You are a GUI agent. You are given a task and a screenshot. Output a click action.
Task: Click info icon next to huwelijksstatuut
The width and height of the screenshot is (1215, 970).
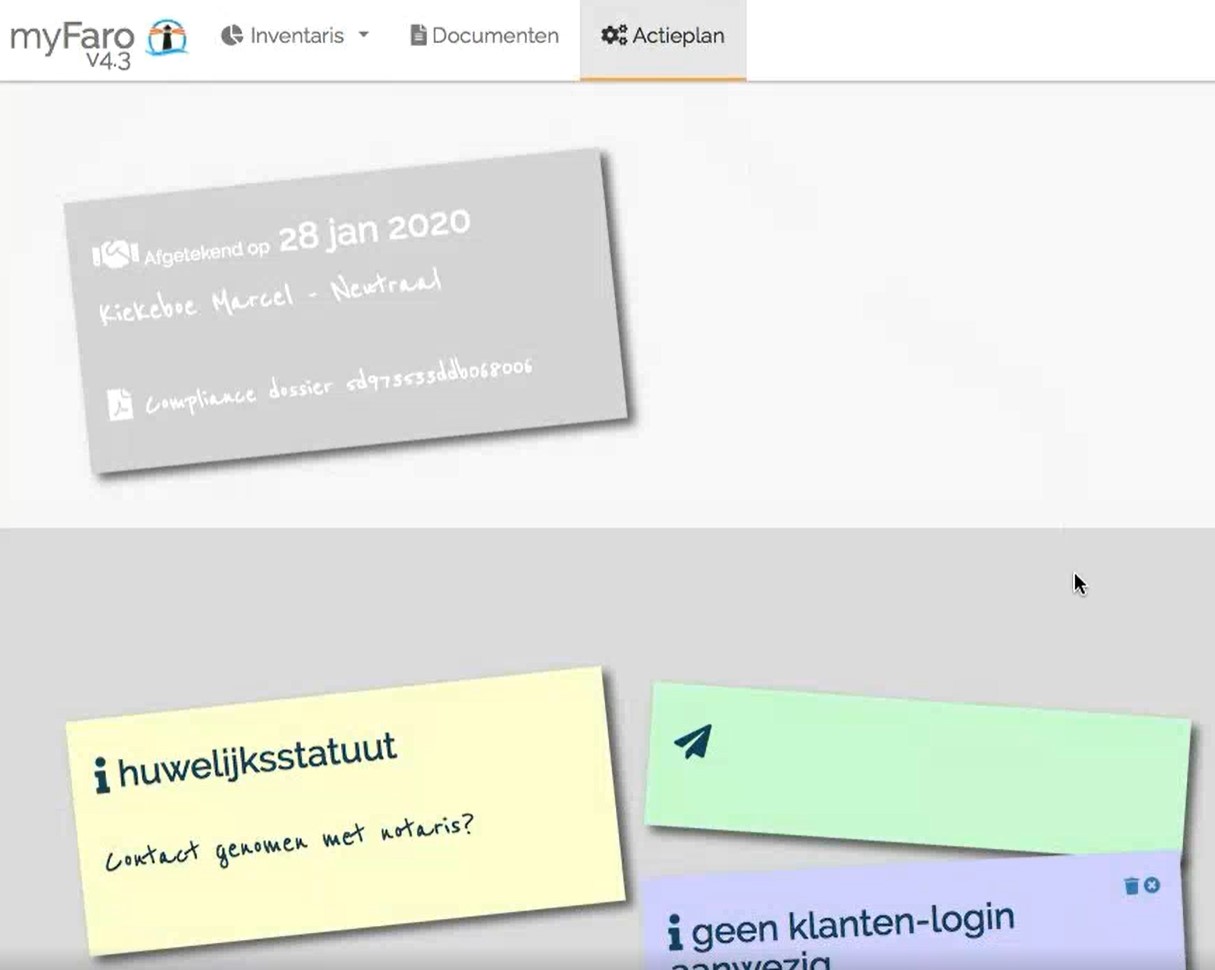tap(102, 775)
